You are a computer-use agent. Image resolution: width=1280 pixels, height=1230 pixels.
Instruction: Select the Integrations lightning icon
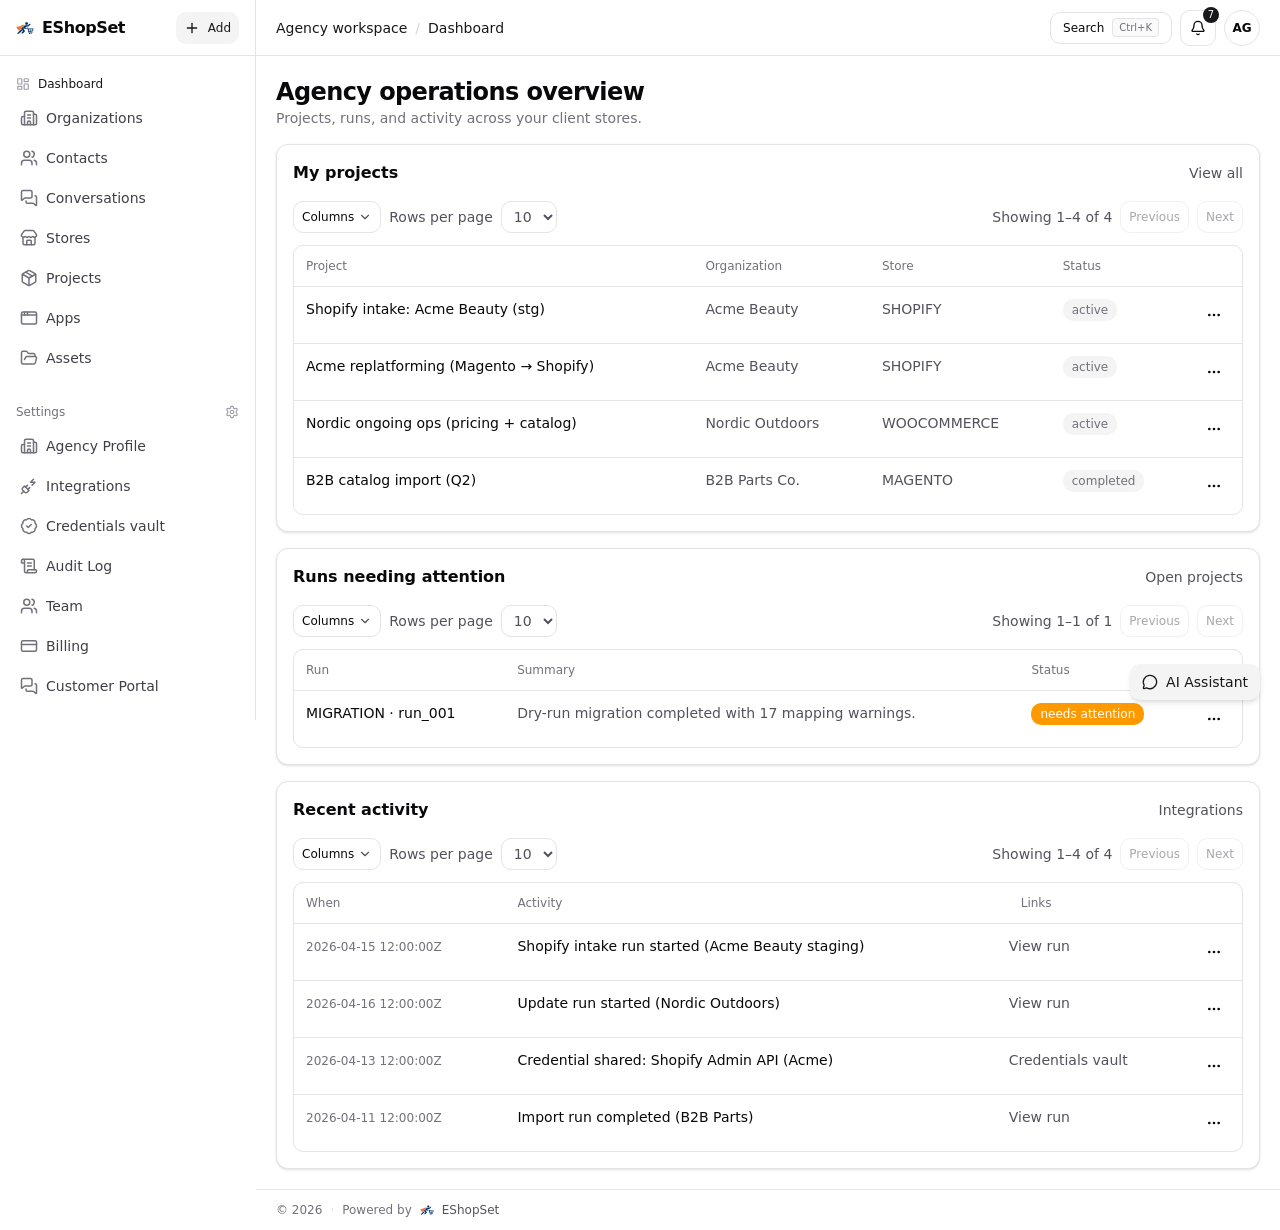click(x=28, y=486)
